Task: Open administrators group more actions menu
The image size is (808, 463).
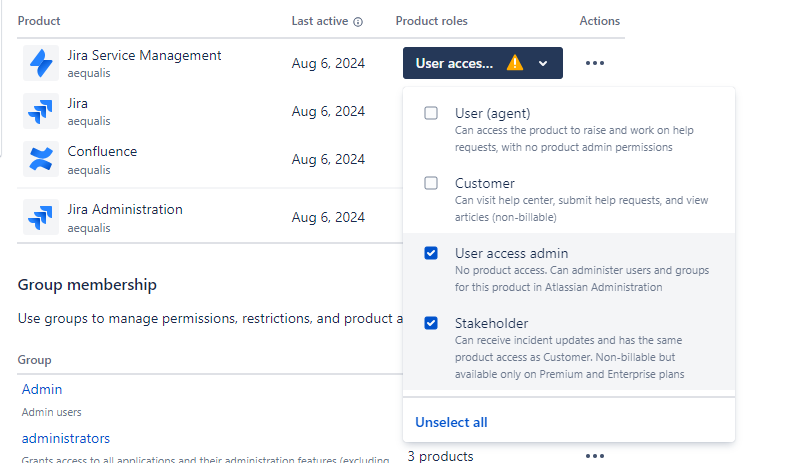Action: pyautogui.click(x=595, y=456)
